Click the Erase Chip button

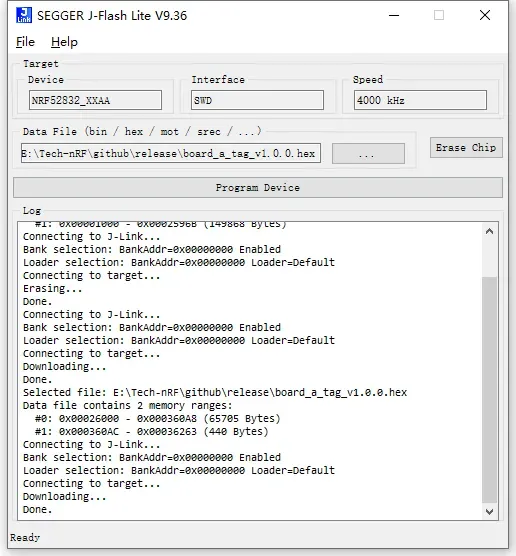click(x=466, y=148)
